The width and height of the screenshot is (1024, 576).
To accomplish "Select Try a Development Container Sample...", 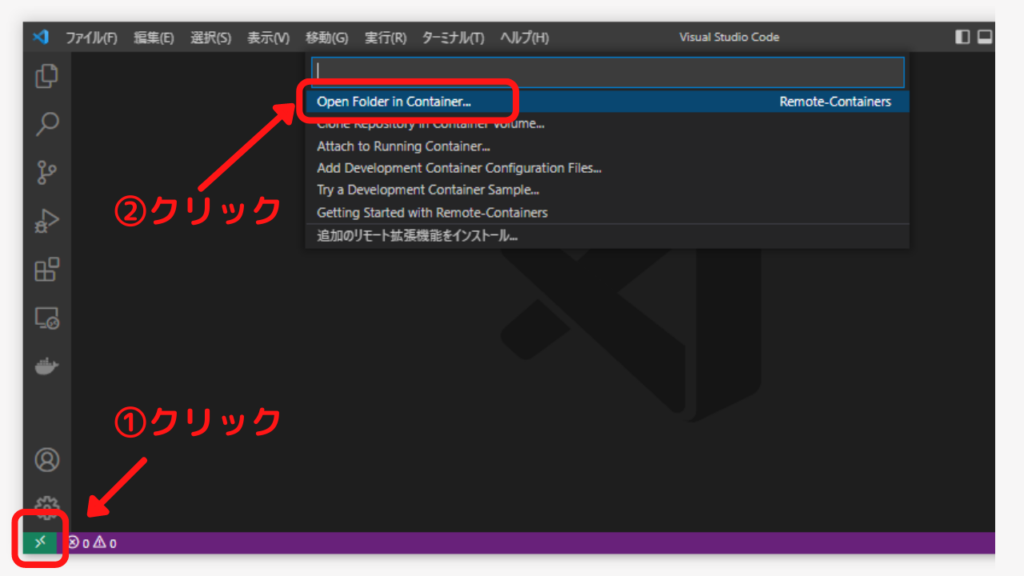I will 607,190.
